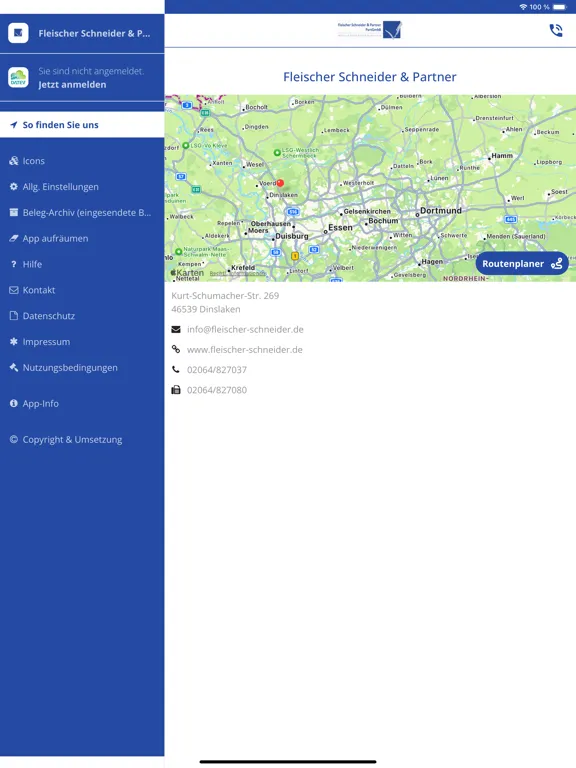The image size is (576, 768).
Task: Open Beleg-Archiv menu entry
Action: 82,213
